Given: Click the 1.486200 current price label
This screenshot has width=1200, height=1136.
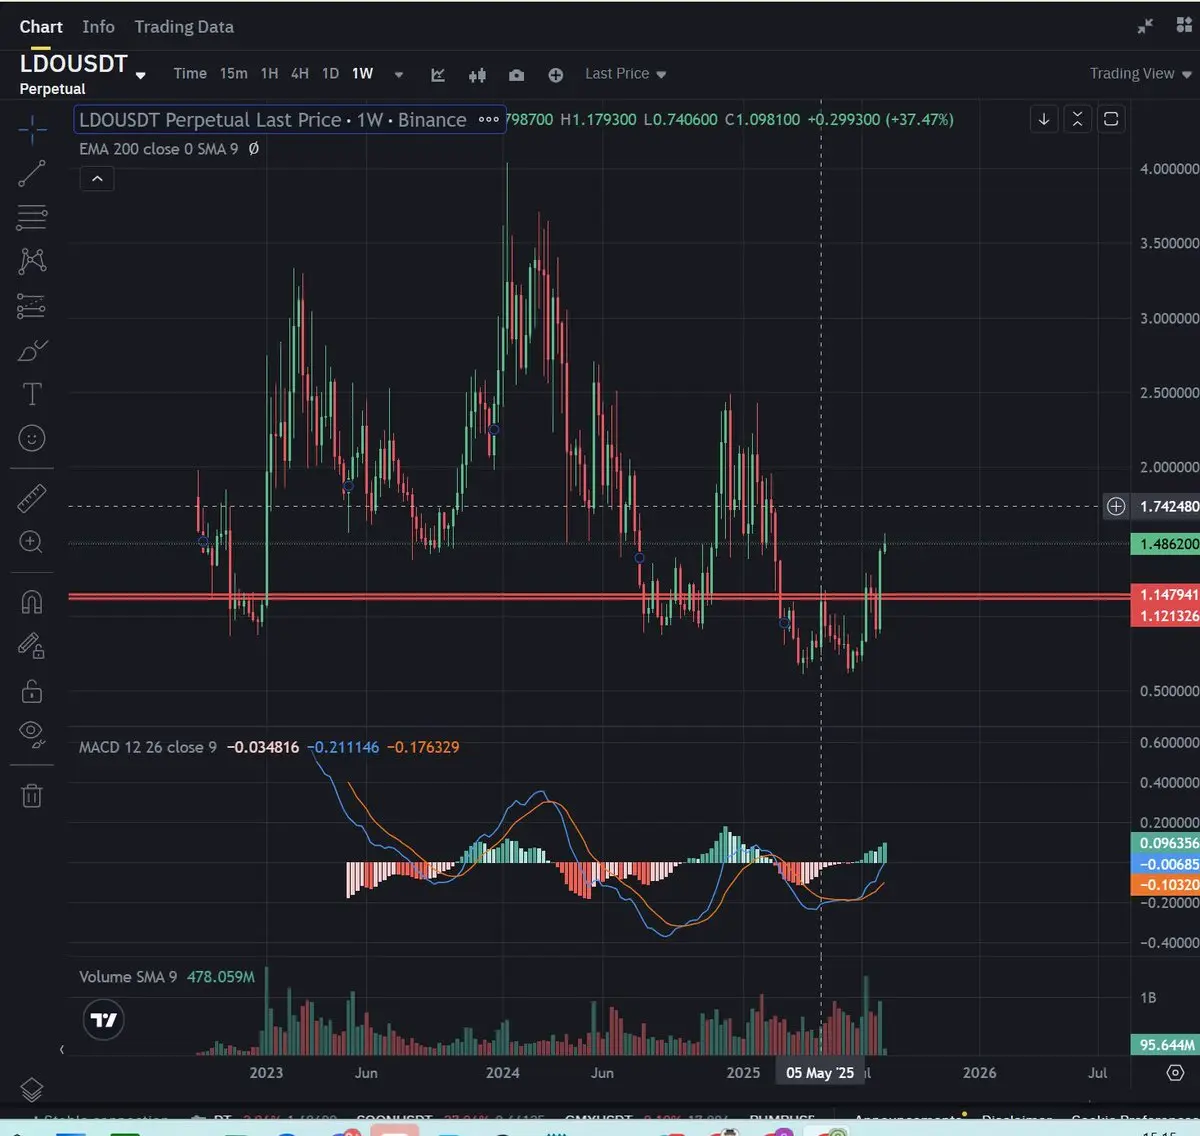Looking at the screenshot, I should pos(1165,544).
